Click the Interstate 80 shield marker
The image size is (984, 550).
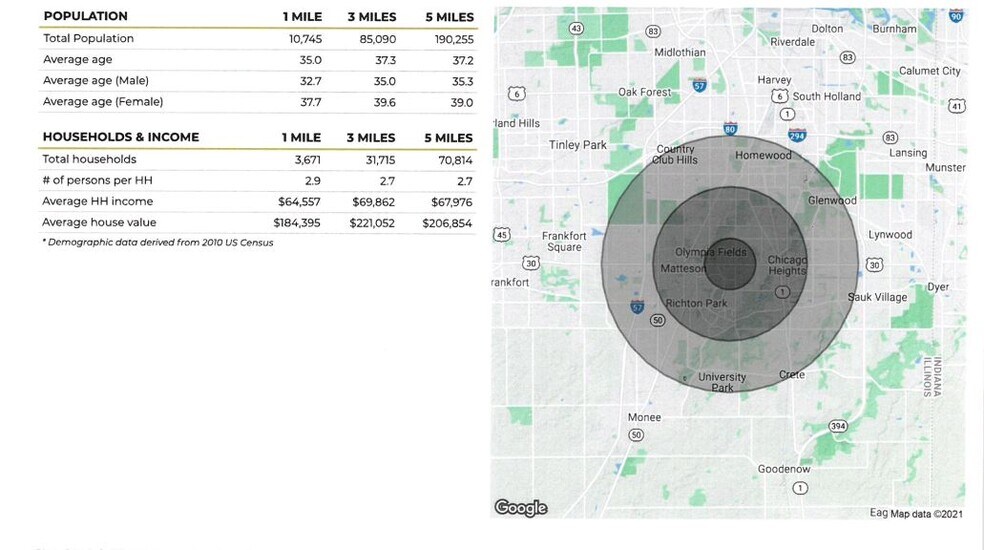[x=730, y=129]
